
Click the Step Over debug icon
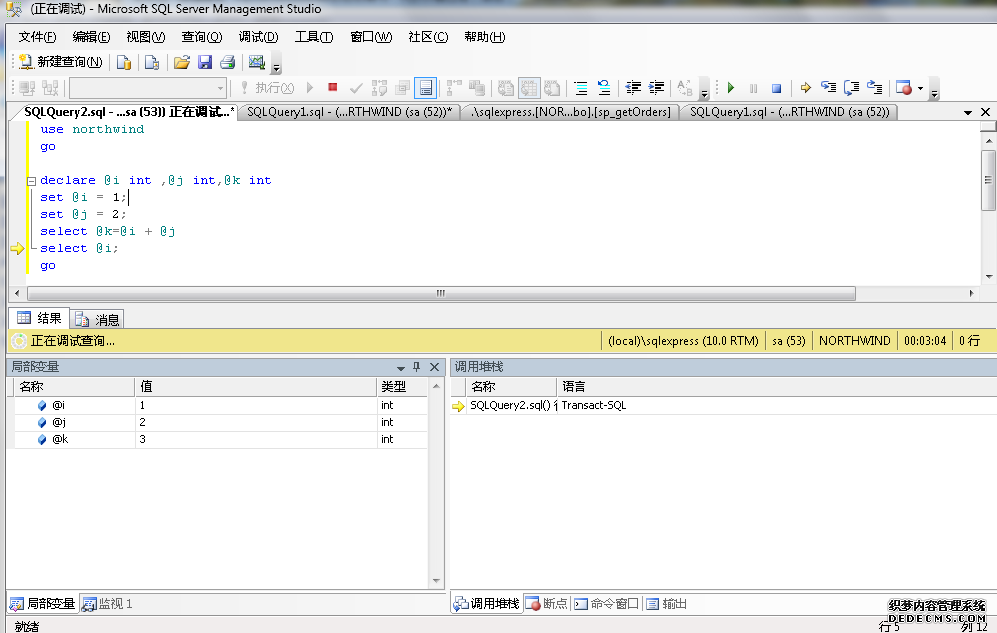point(851,88)
